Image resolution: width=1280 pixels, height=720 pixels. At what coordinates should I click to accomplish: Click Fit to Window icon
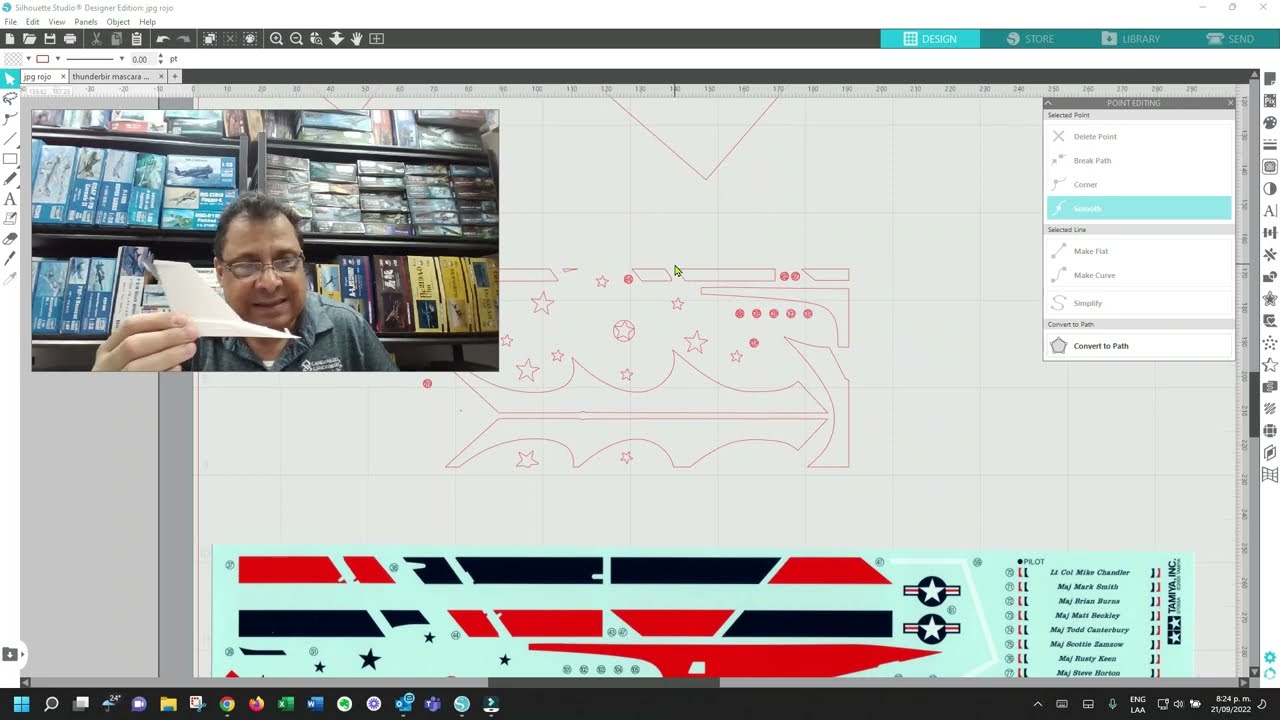pyautogui.click(x=376, y=39)
